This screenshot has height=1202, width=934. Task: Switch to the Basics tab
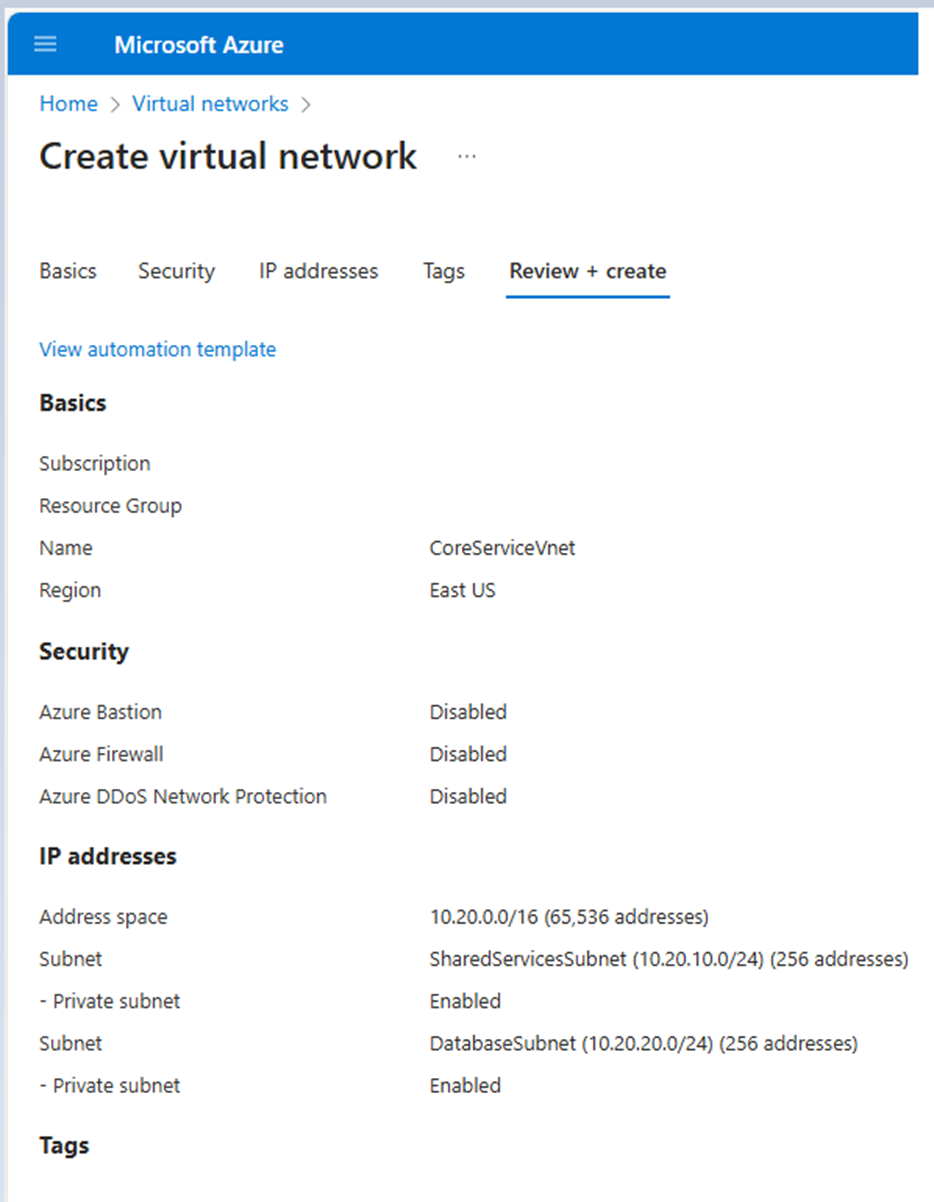click(x=67, y=271)
